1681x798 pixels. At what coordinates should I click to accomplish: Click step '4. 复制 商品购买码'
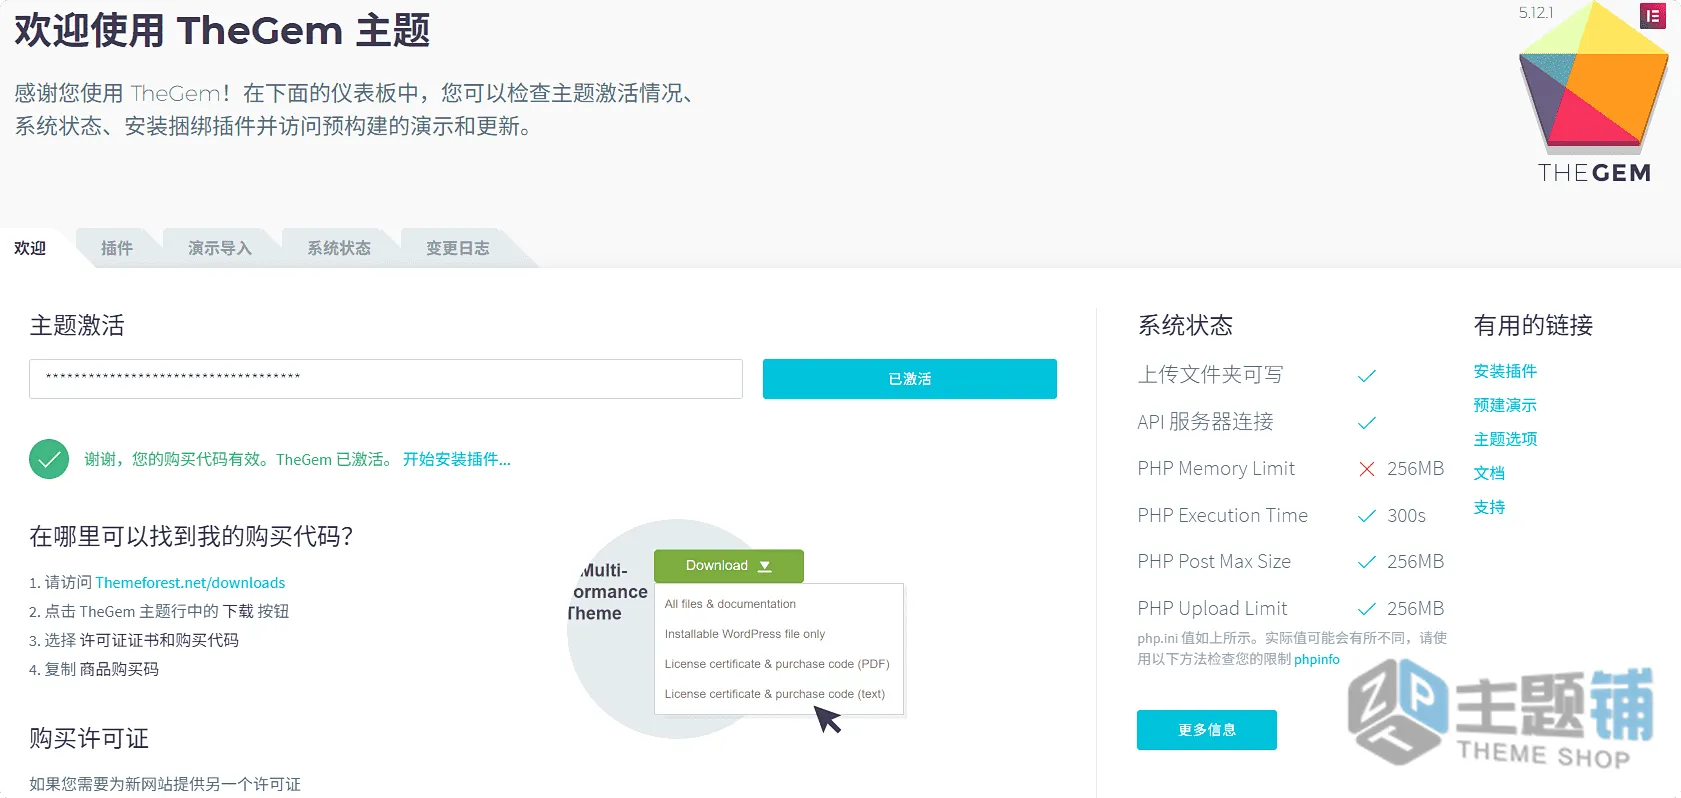coord(94,669)
